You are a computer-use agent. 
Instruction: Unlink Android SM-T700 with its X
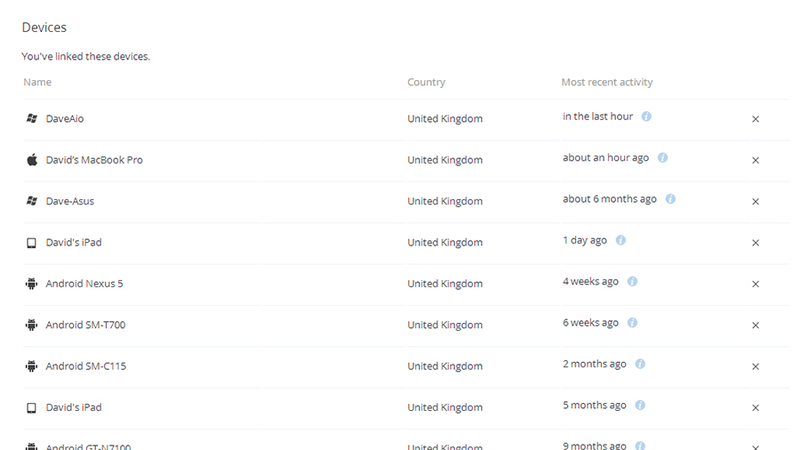(756, 326)
